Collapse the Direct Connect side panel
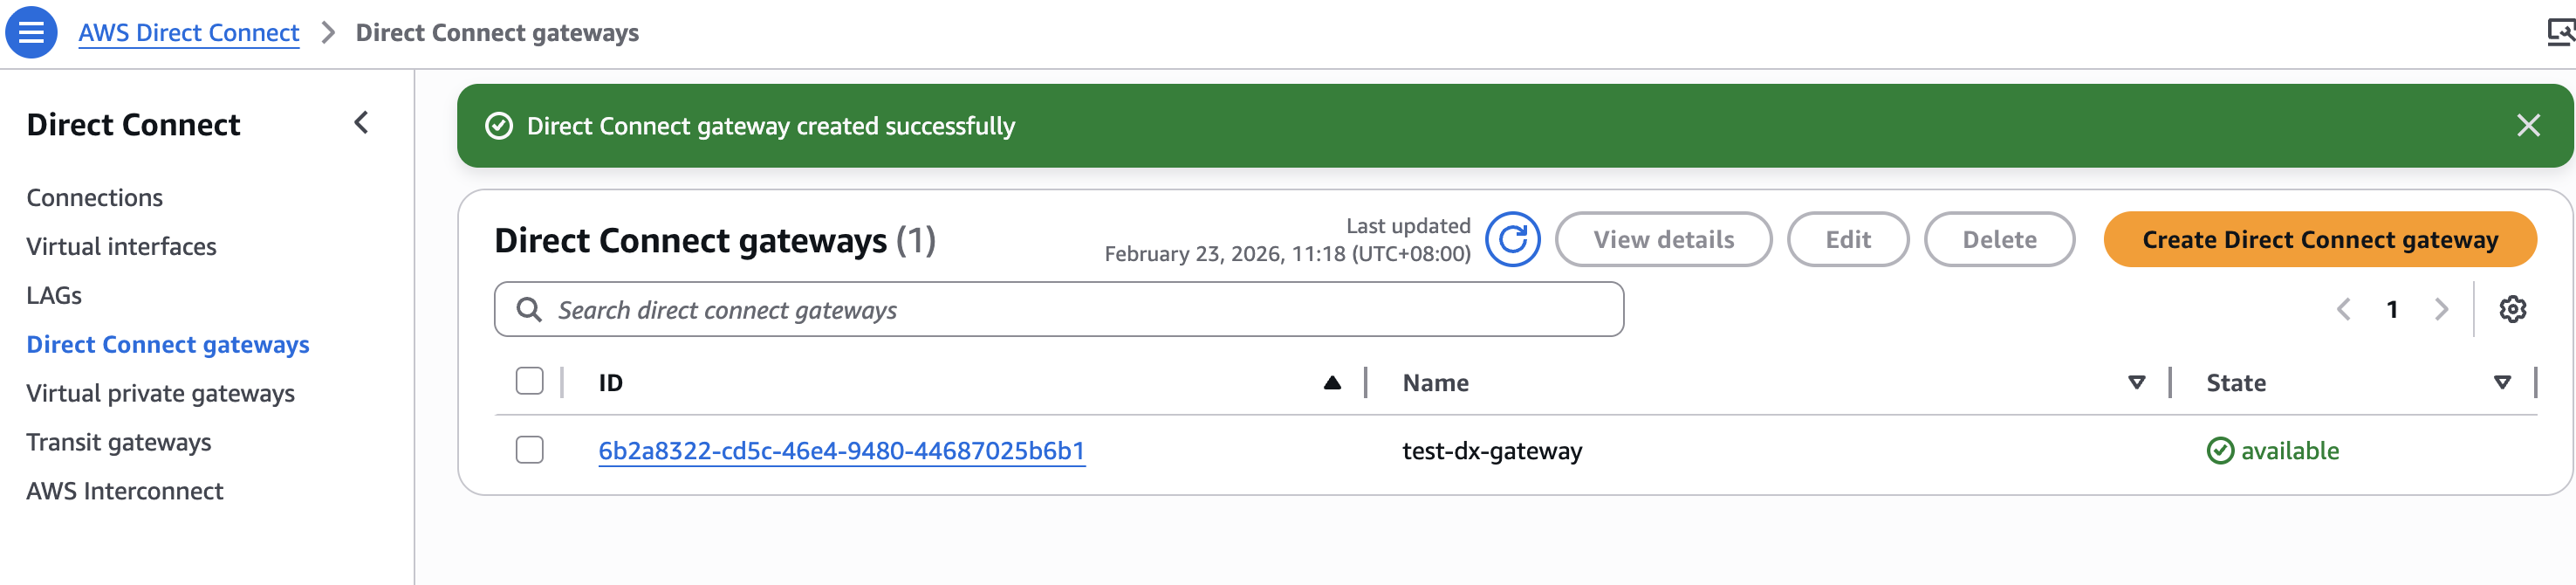2576x585 pixels. tap(361, 123)
